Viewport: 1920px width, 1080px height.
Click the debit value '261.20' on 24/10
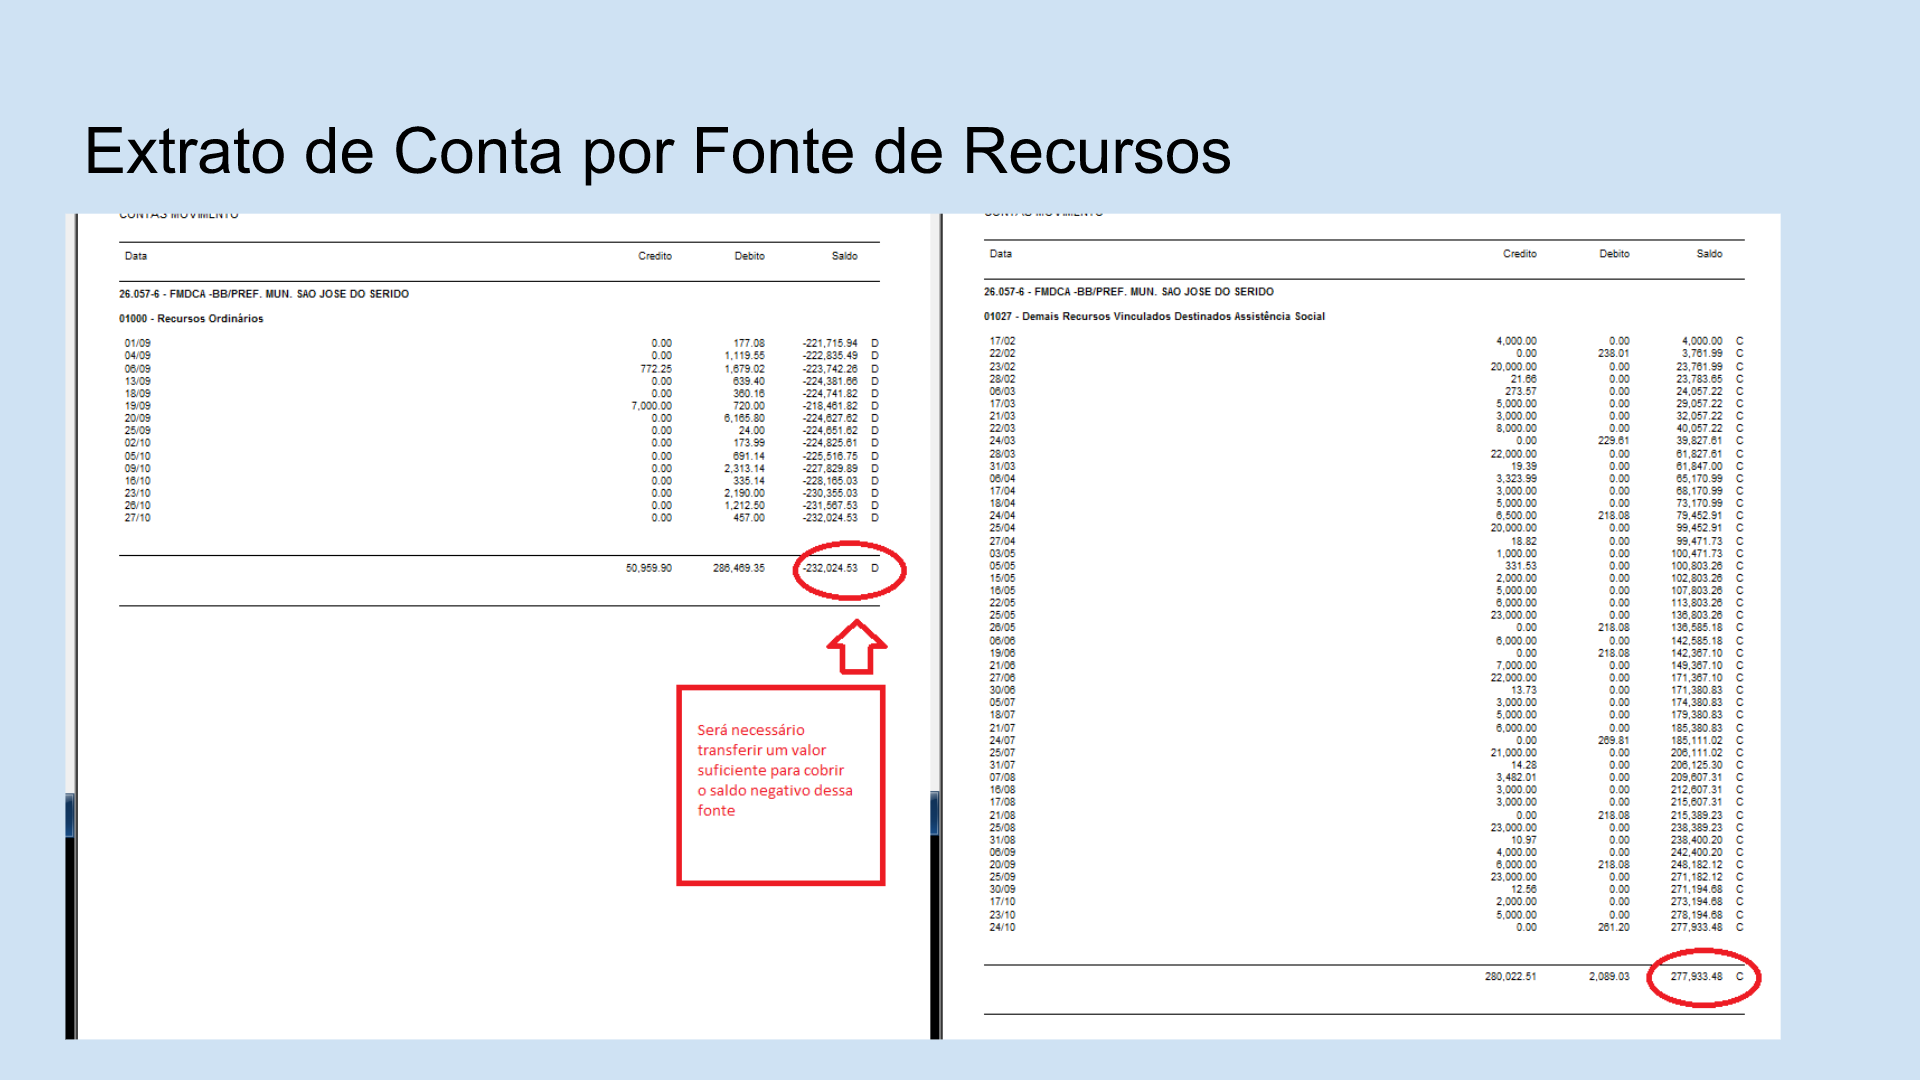tap(1613, 928)
